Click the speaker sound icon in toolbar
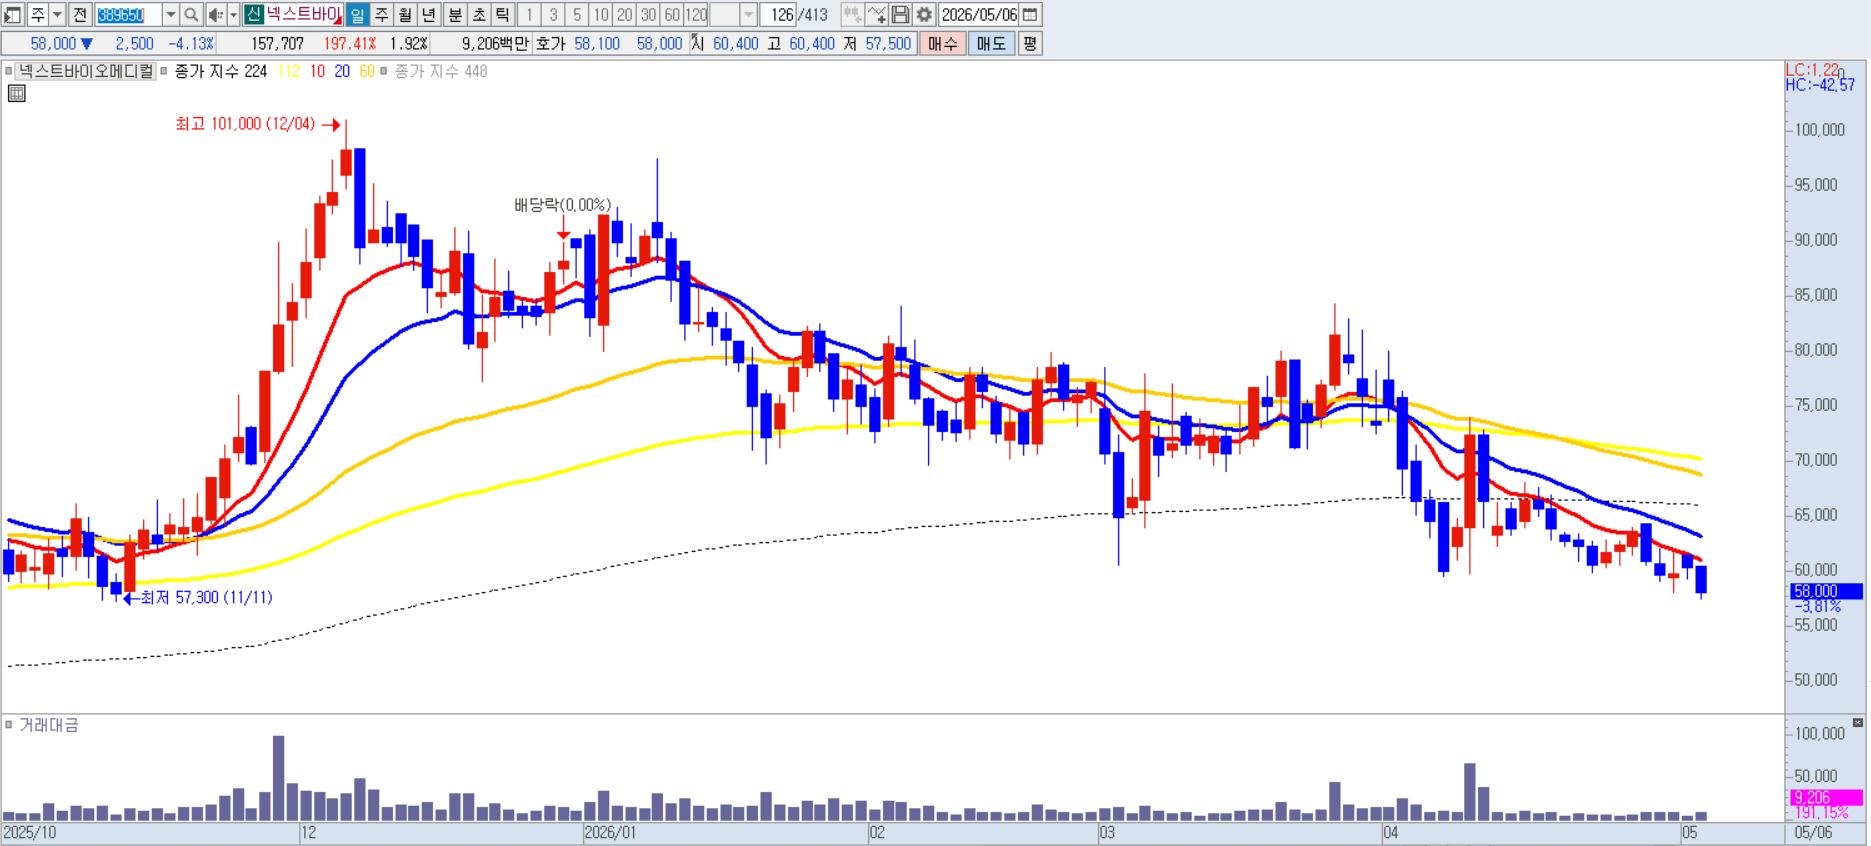The height and width of the screenshot is (846, 1871). coord(215,15)
